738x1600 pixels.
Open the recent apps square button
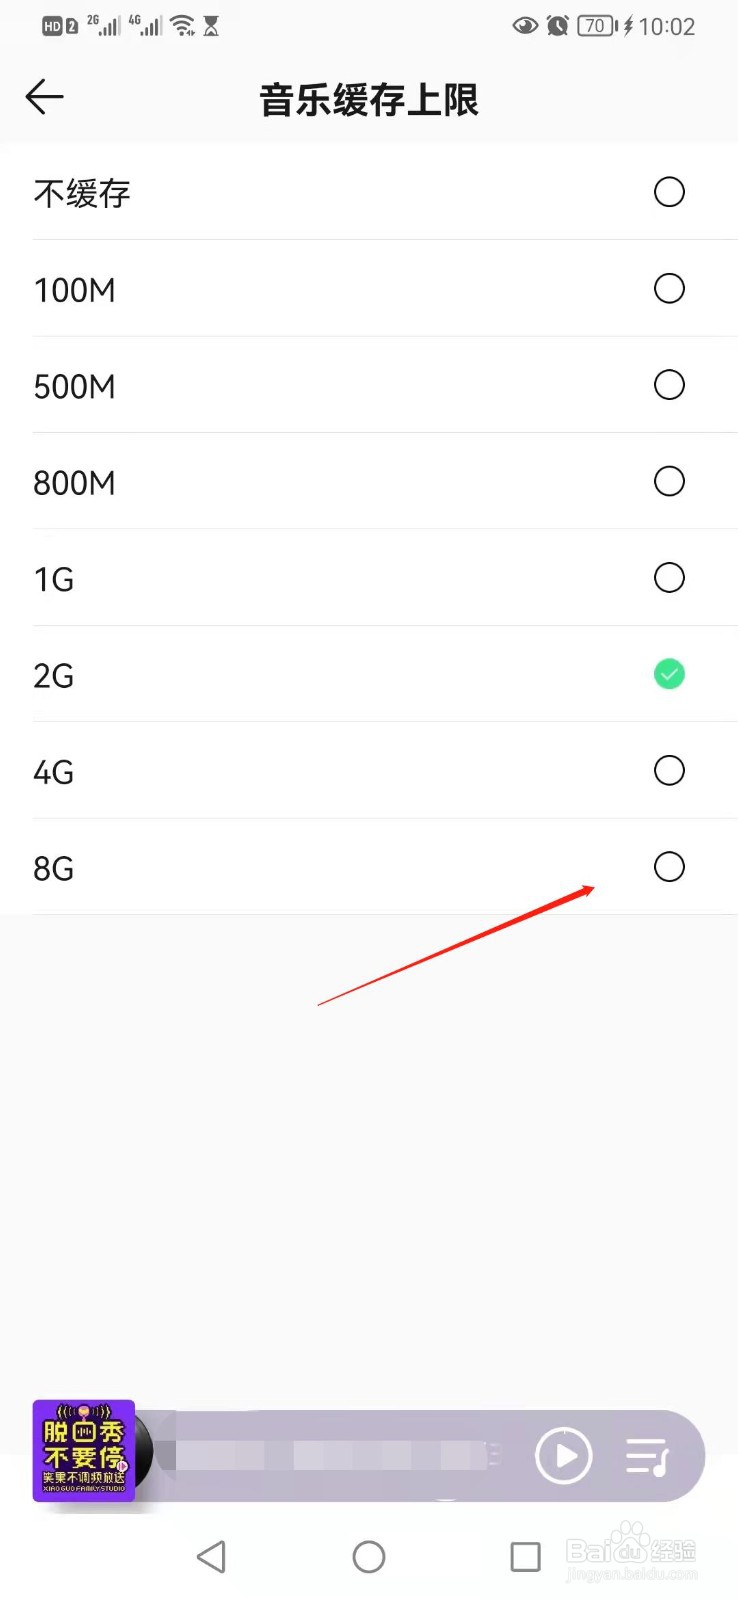click(525, 1556)
